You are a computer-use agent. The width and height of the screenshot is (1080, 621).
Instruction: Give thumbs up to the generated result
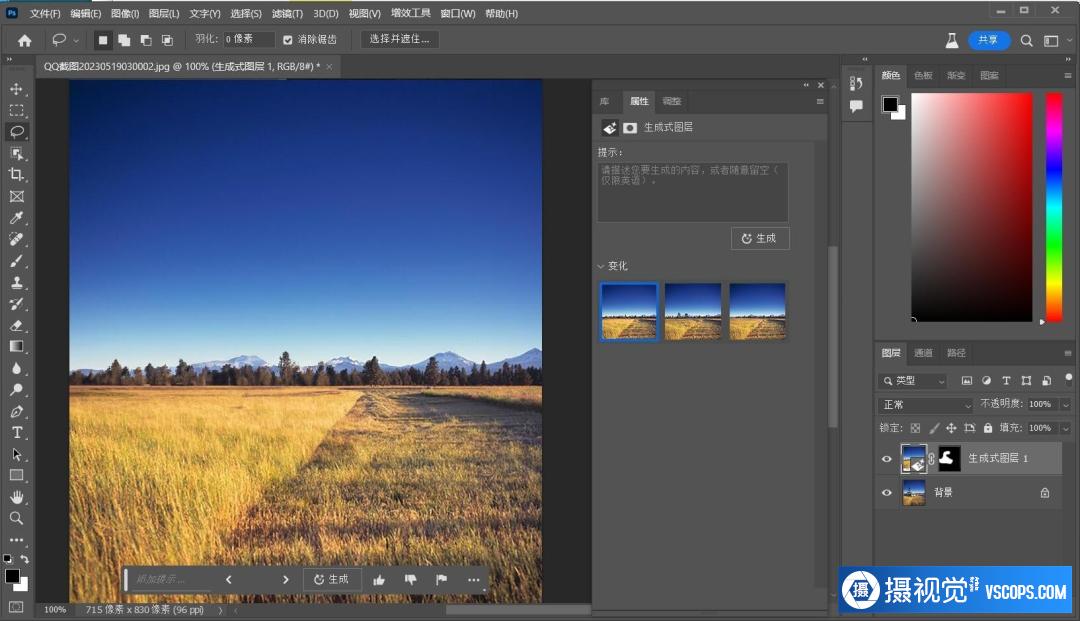tap(379, 580)
